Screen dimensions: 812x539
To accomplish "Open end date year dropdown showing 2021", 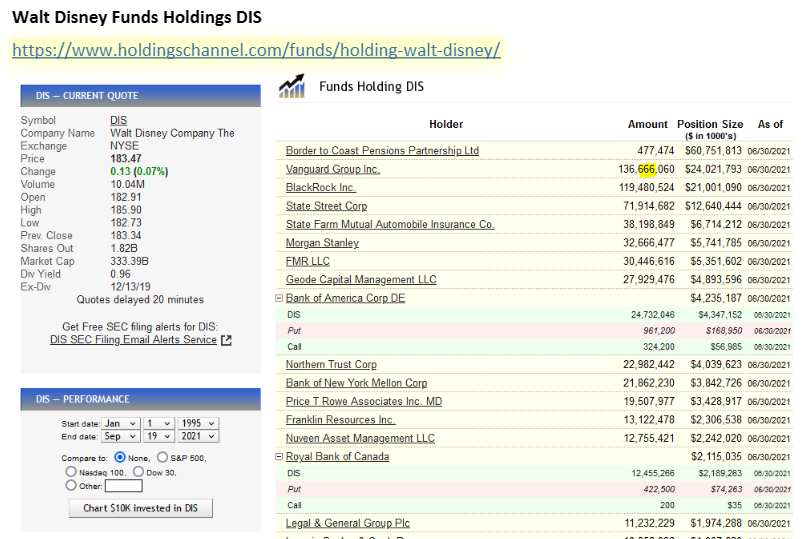I will 198,436.
